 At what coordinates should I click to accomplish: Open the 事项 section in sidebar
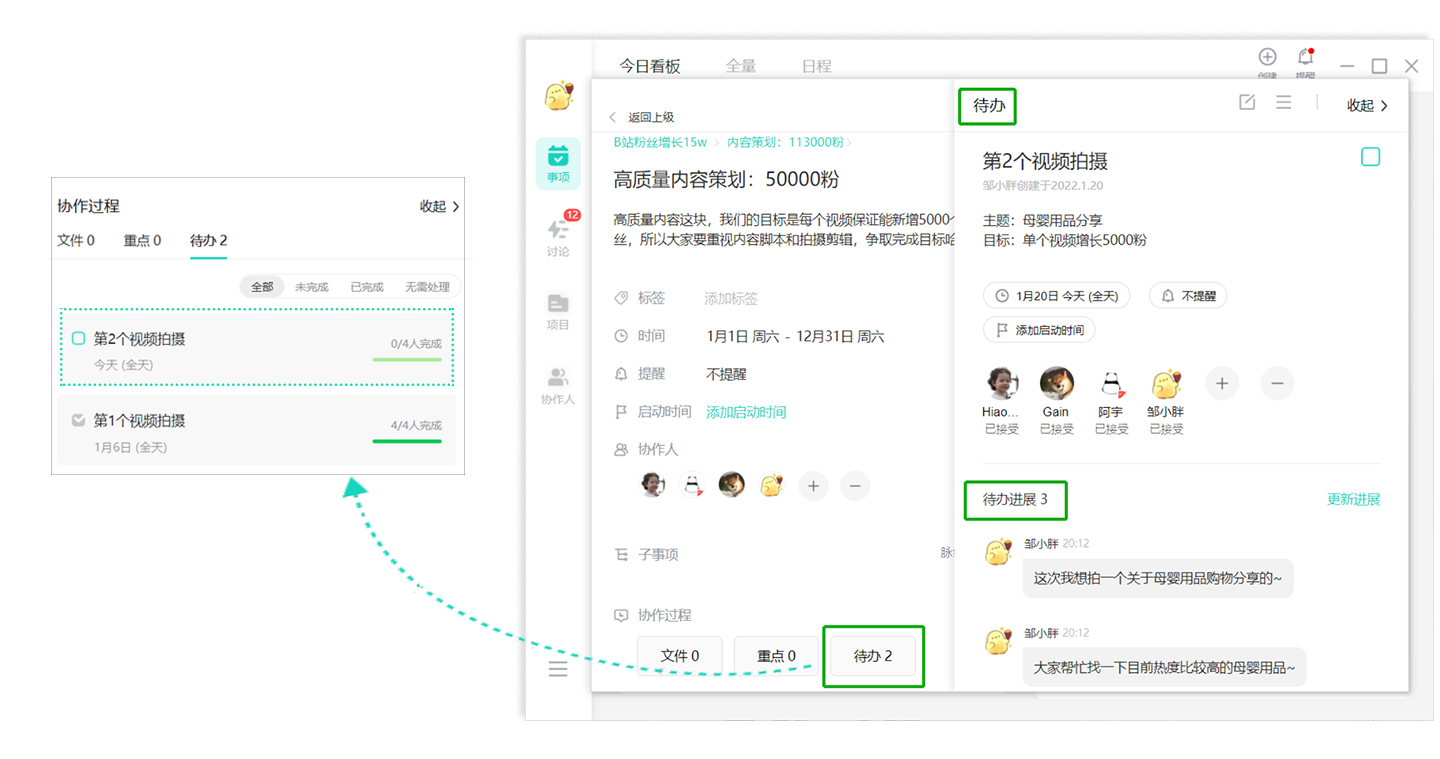click(x=558, y=163)
